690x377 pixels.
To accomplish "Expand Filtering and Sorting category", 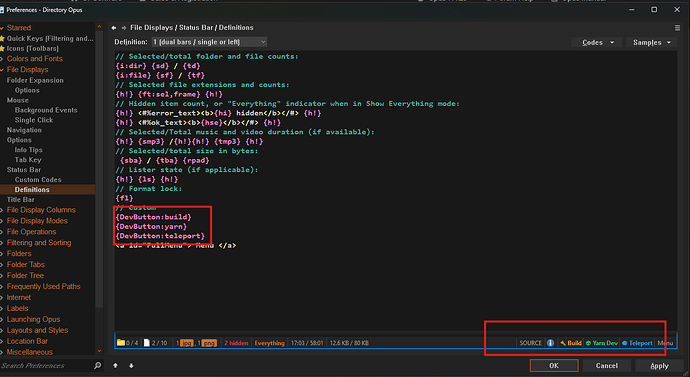I will click(x=2, y=243).
